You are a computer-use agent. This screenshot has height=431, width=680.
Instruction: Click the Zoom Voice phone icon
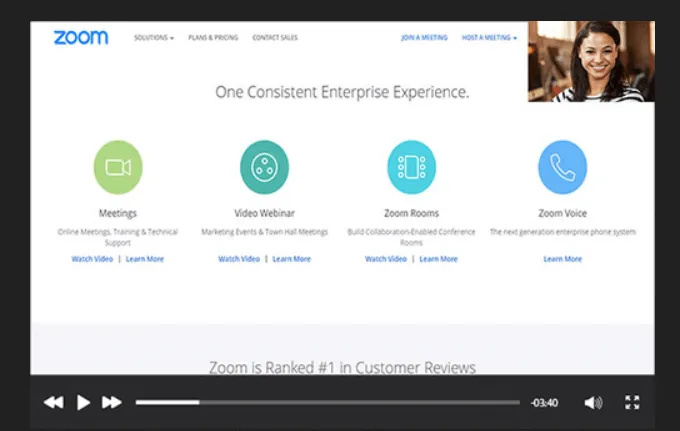(562, 167)
